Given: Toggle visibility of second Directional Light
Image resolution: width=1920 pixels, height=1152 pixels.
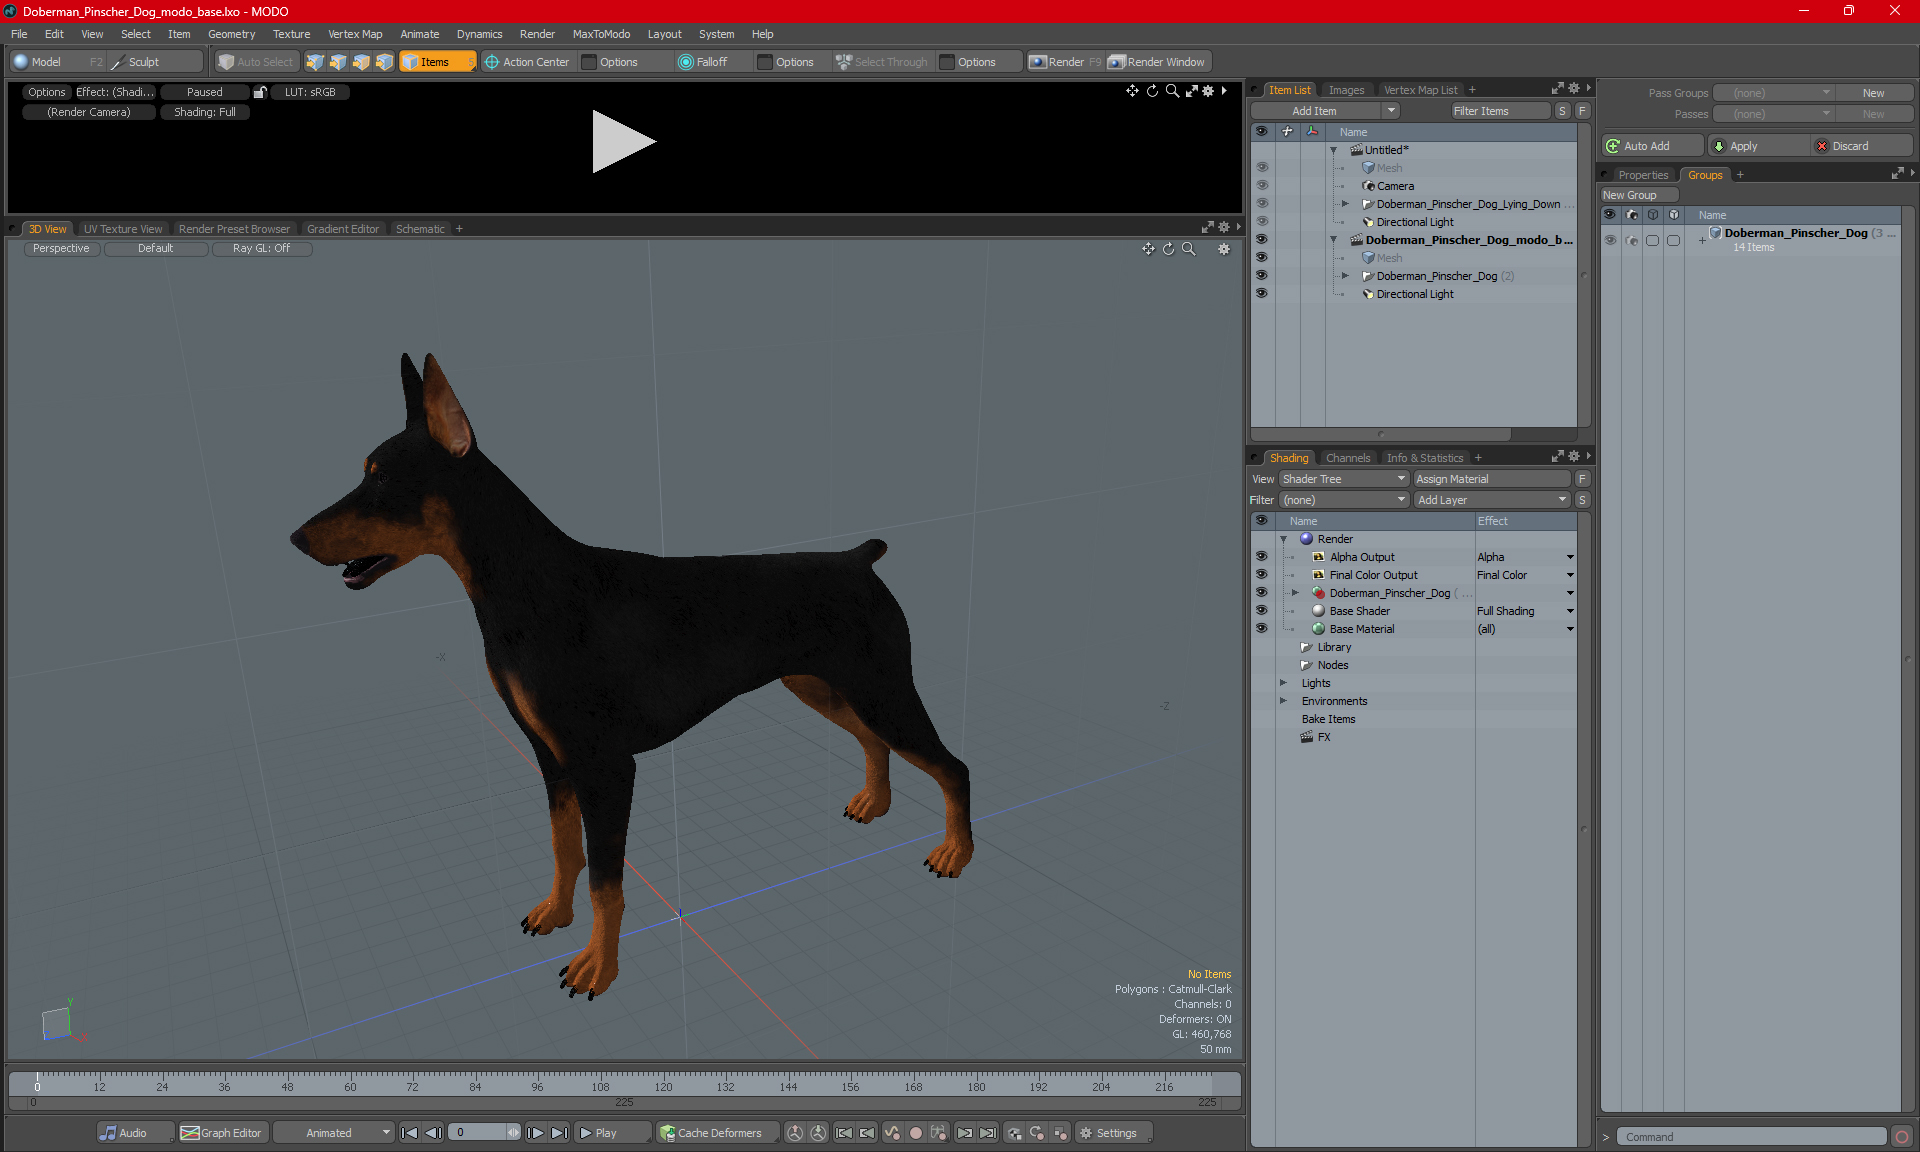Looking at the screenshot, I should pyautogui.click(x=1262, y=294).
